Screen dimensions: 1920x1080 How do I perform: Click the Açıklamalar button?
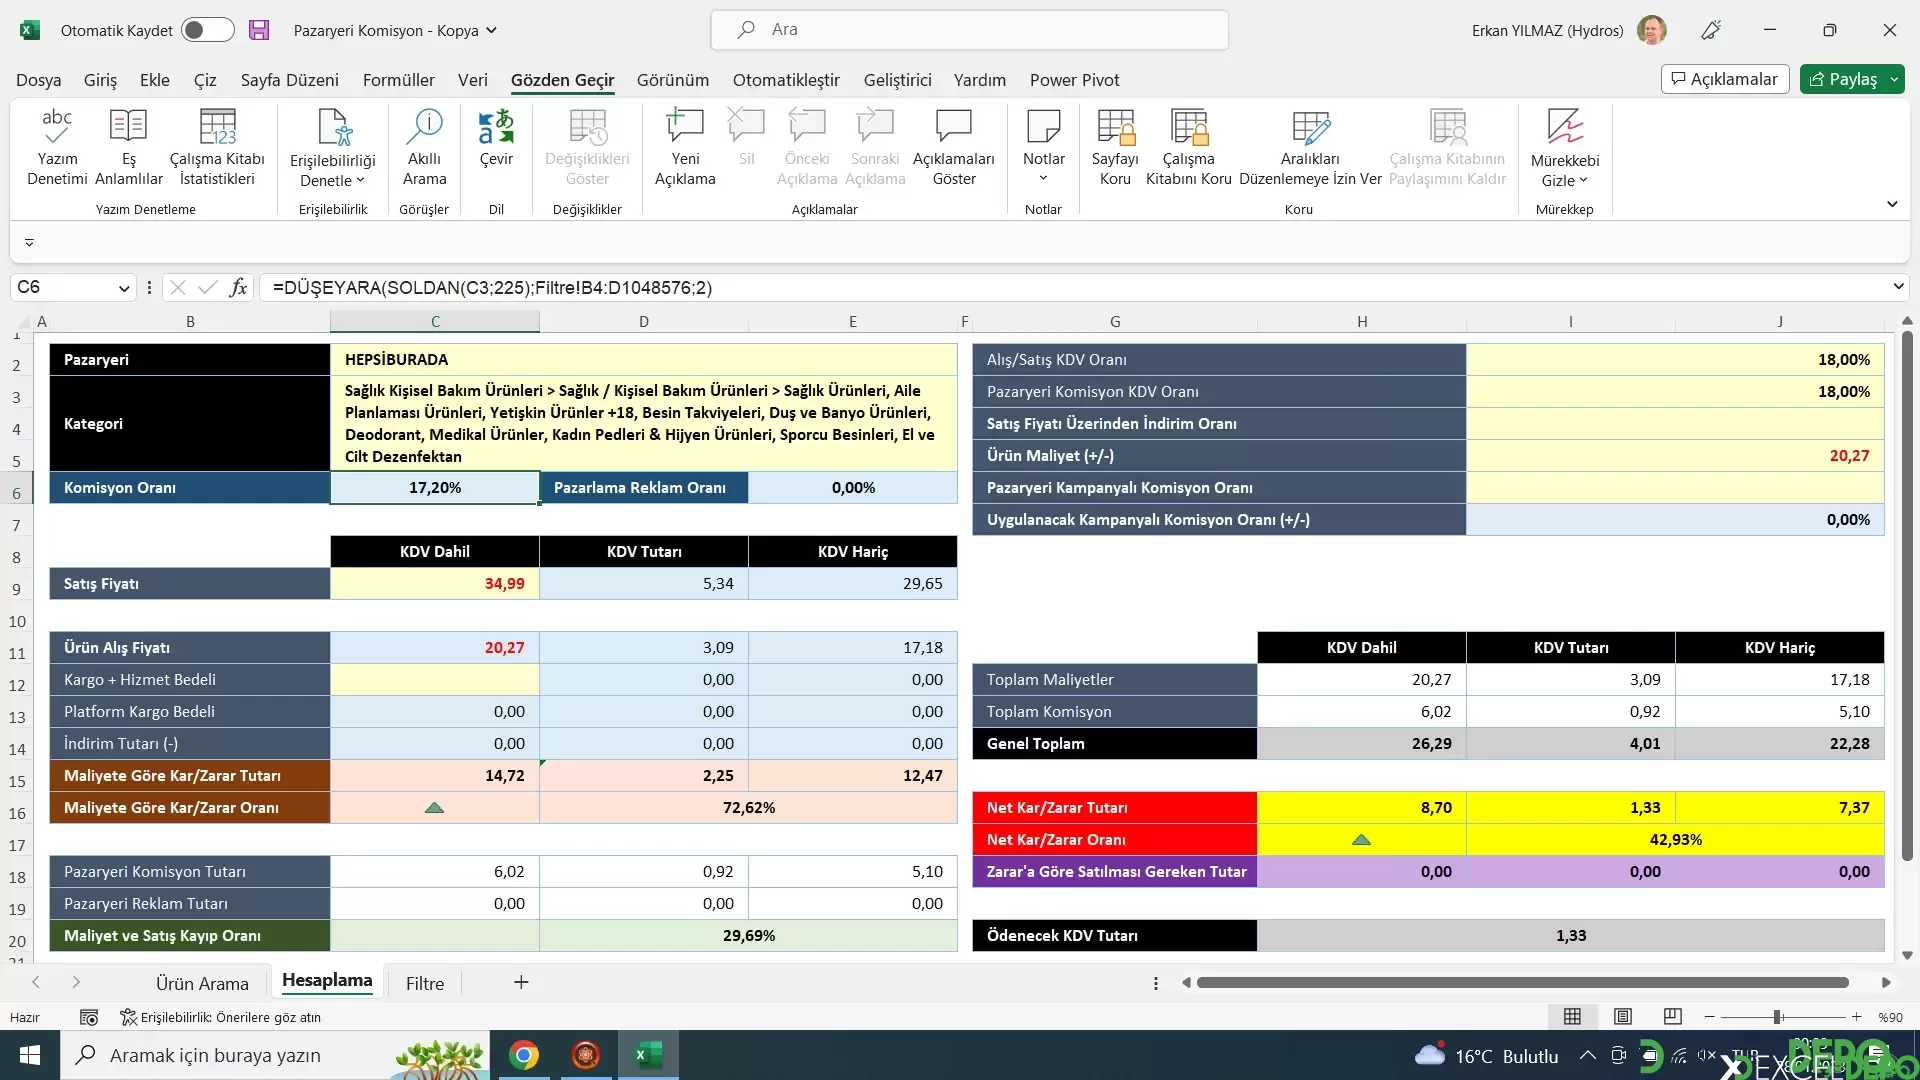point(1725,79)
